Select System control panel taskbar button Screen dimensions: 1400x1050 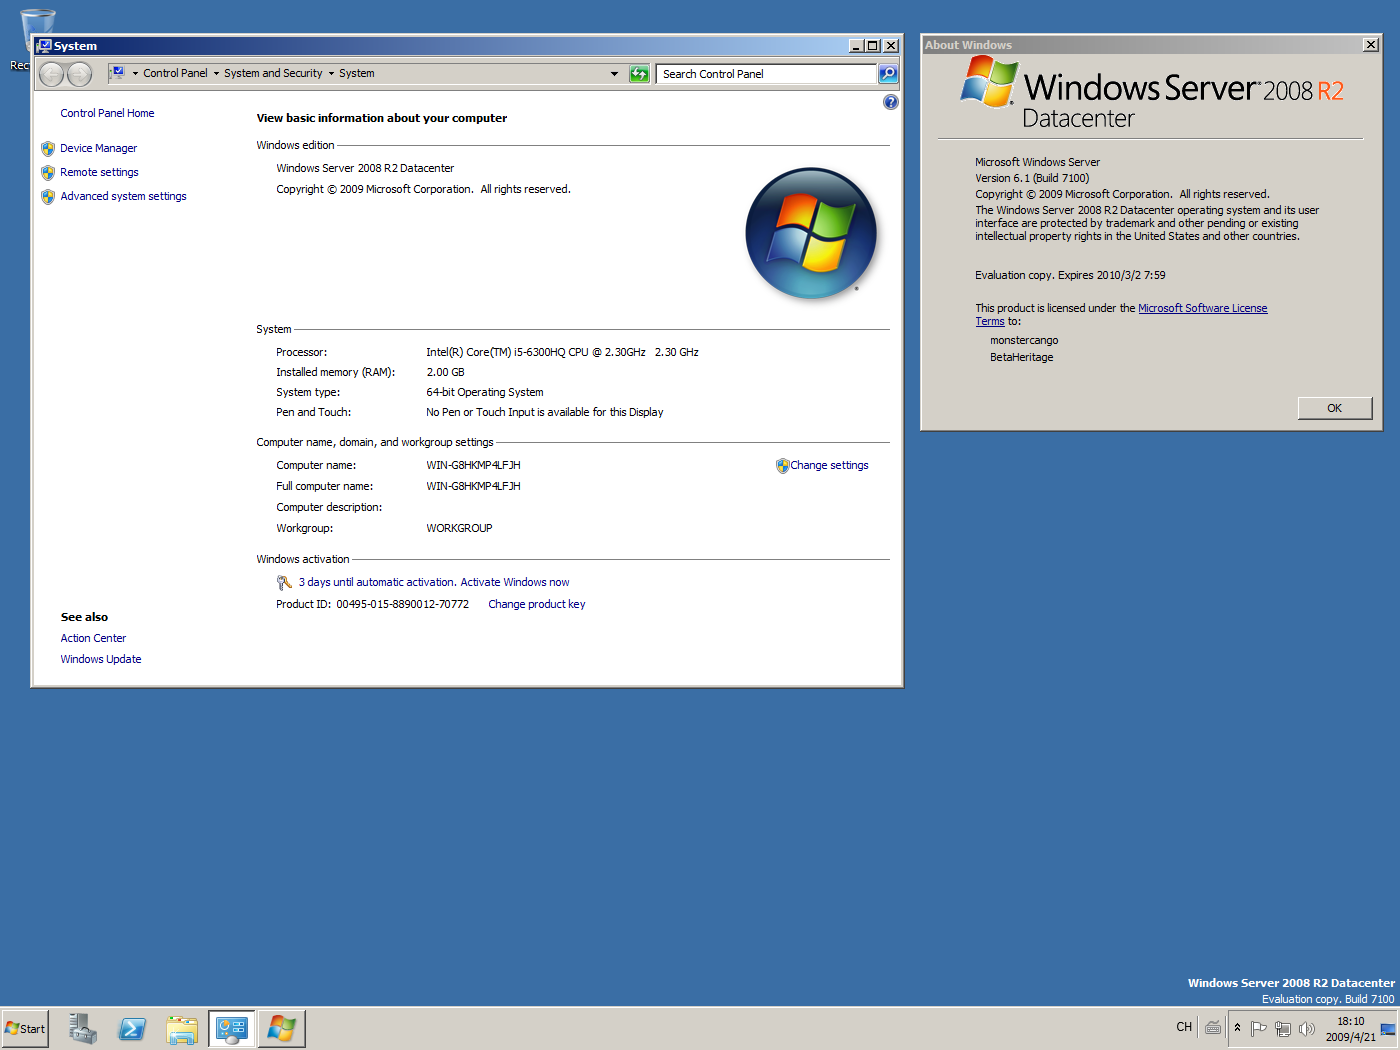[x=232, y=1028]
